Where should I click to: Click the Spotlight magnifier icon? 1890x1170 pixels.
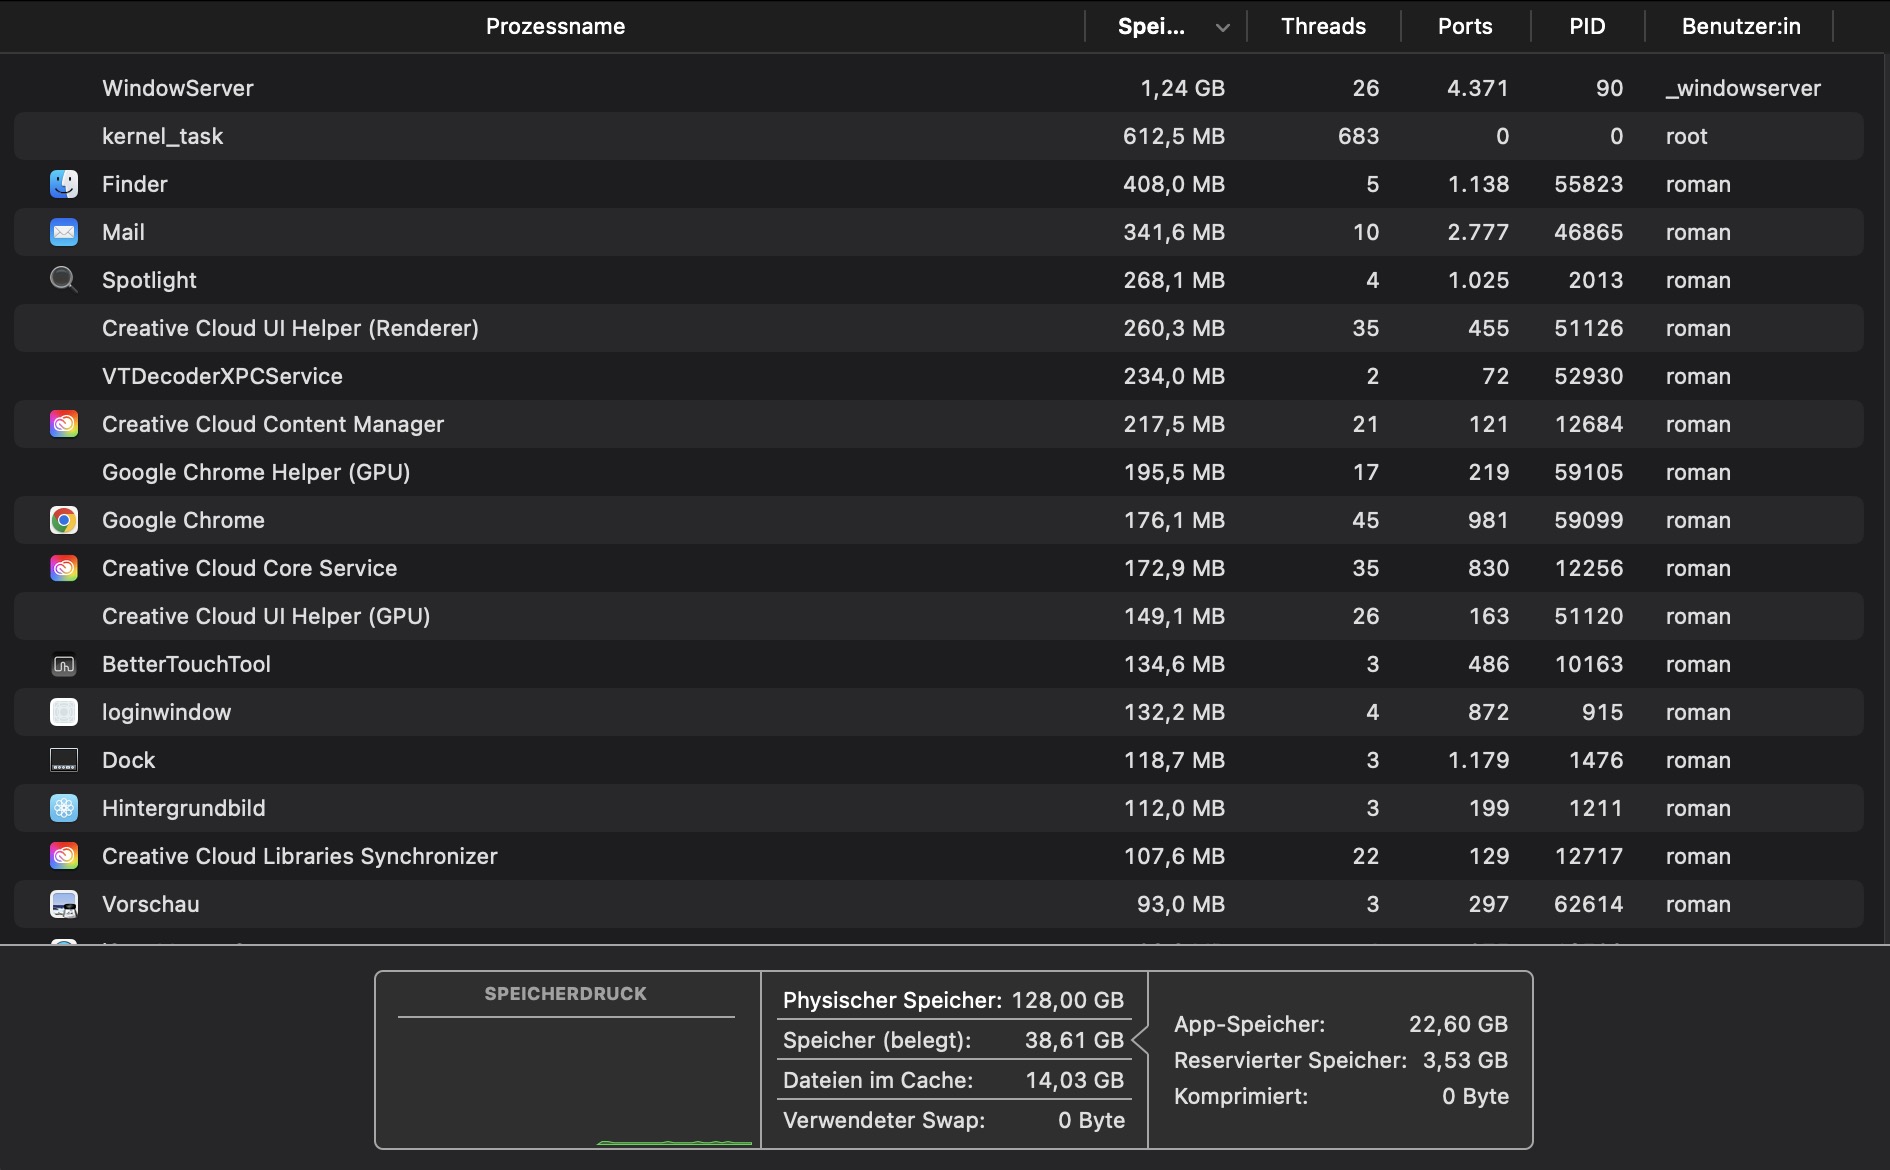64,280
